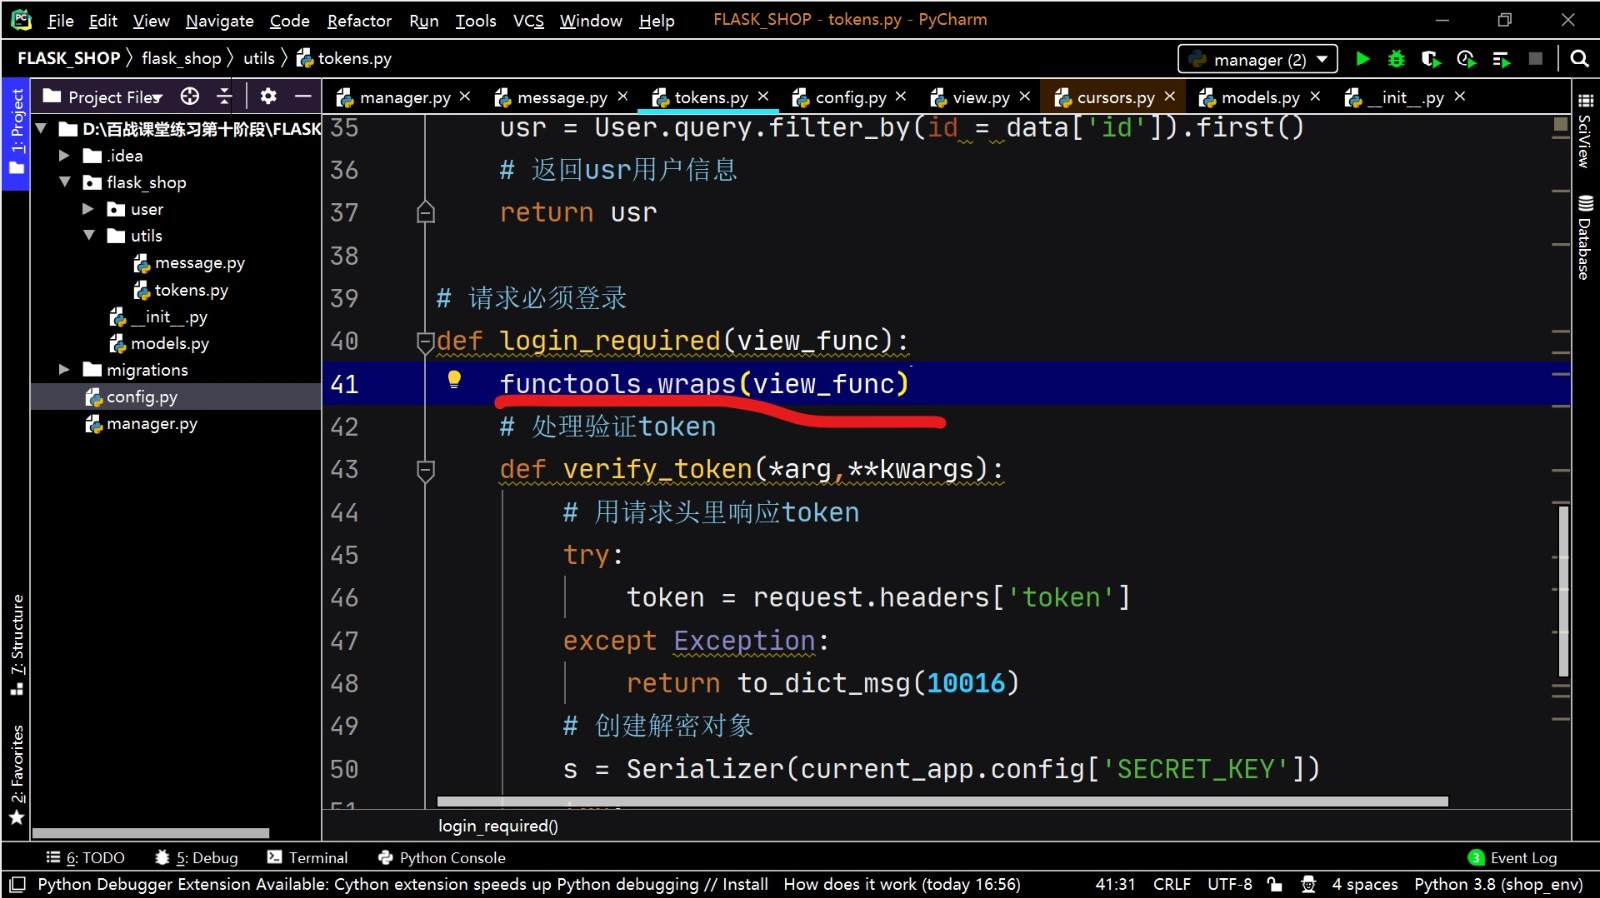This screenshot has width=1600, height=898.
Task: Click CRLF line separator widget
Action: [1171, 884]
